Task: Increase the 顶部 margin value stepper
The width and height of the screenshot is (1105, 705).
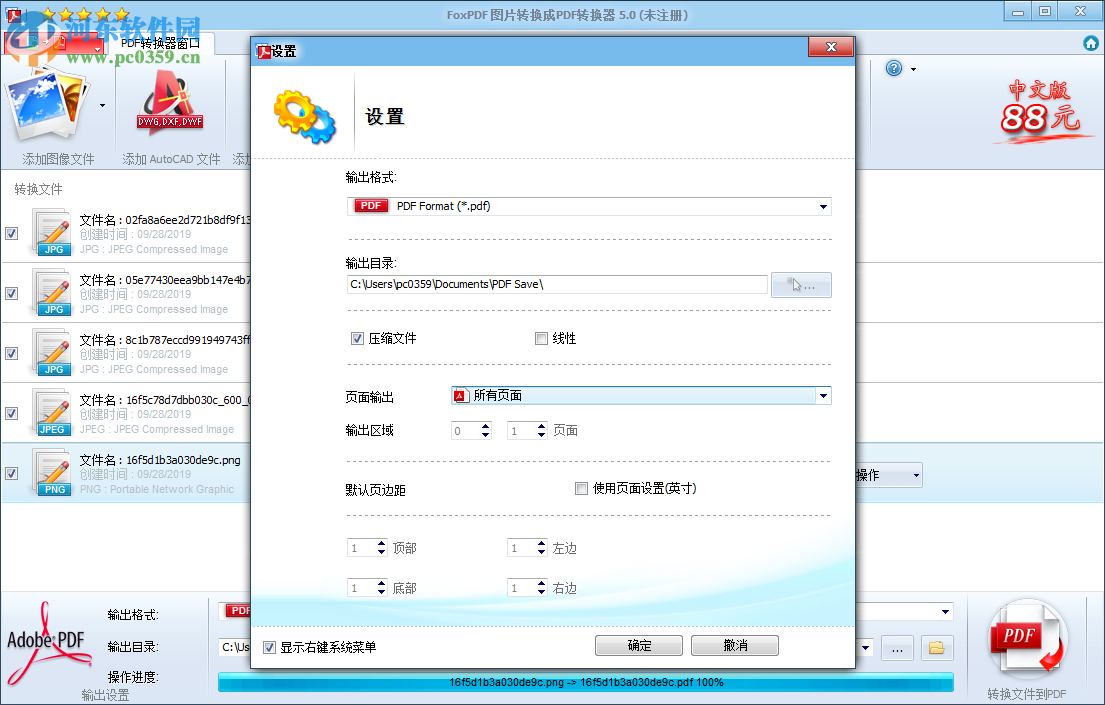Action: point(379,543)
